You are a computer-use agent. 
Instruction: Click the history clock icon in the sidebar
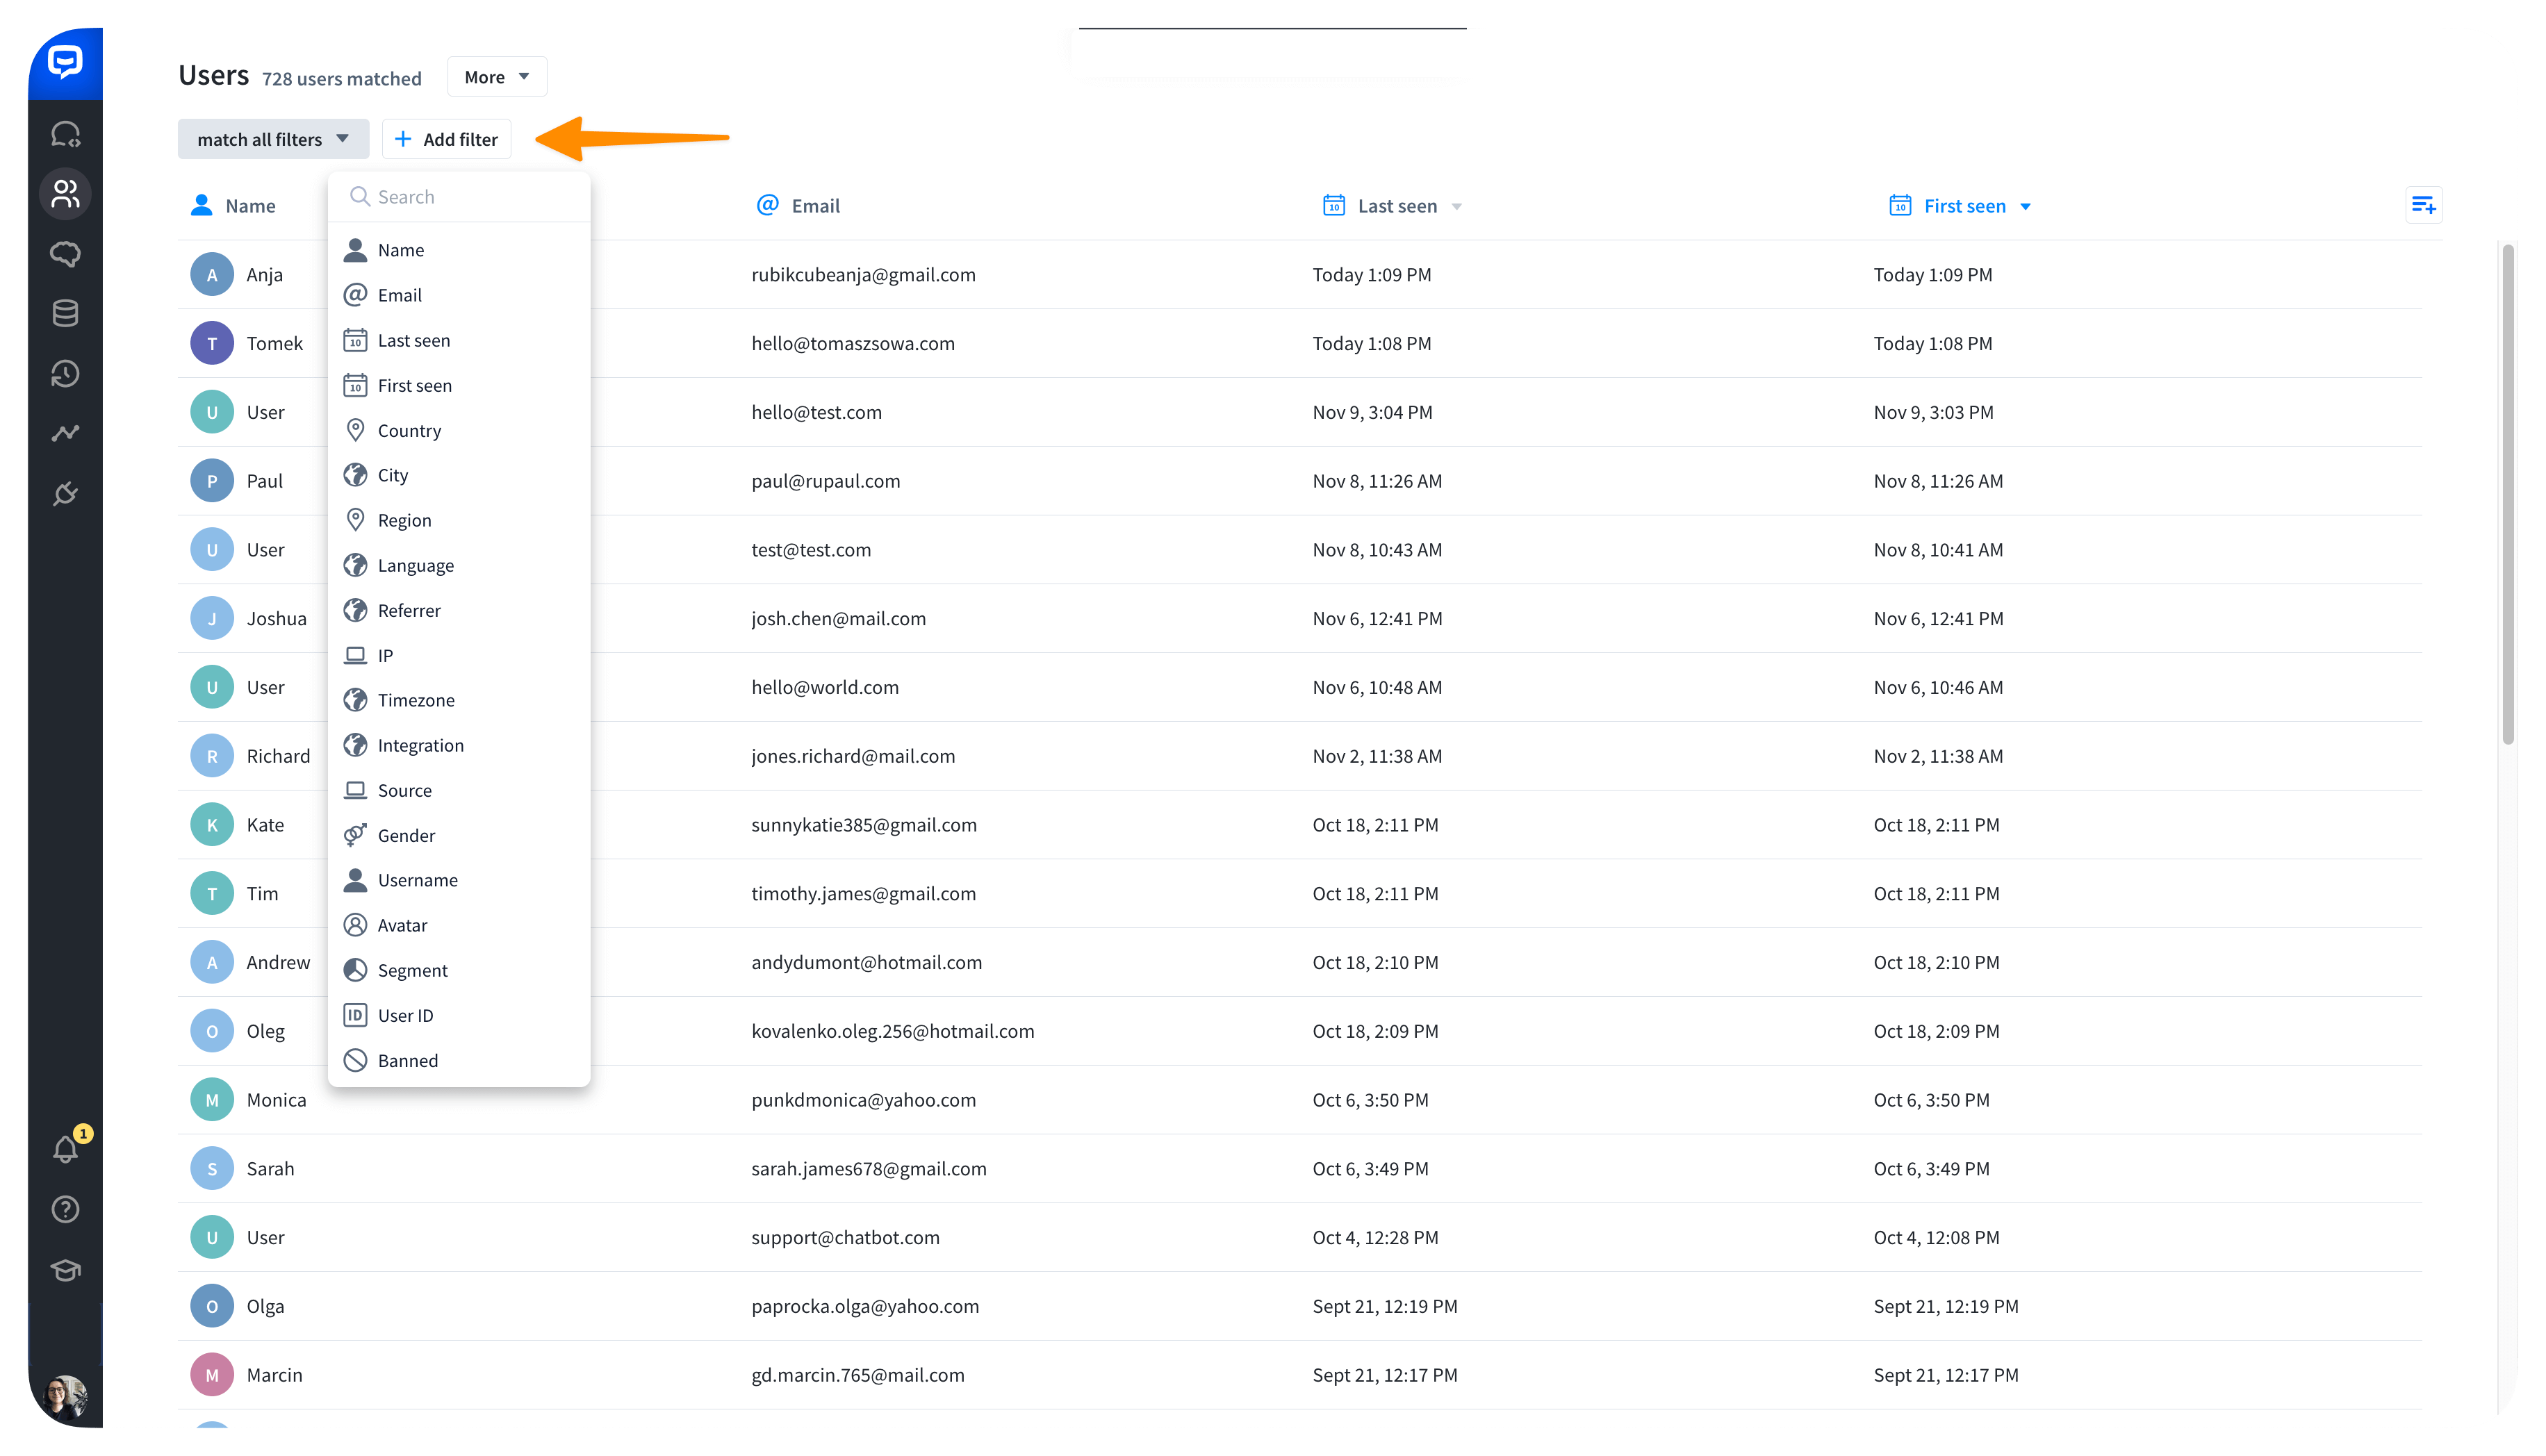[x=65, y=373]
